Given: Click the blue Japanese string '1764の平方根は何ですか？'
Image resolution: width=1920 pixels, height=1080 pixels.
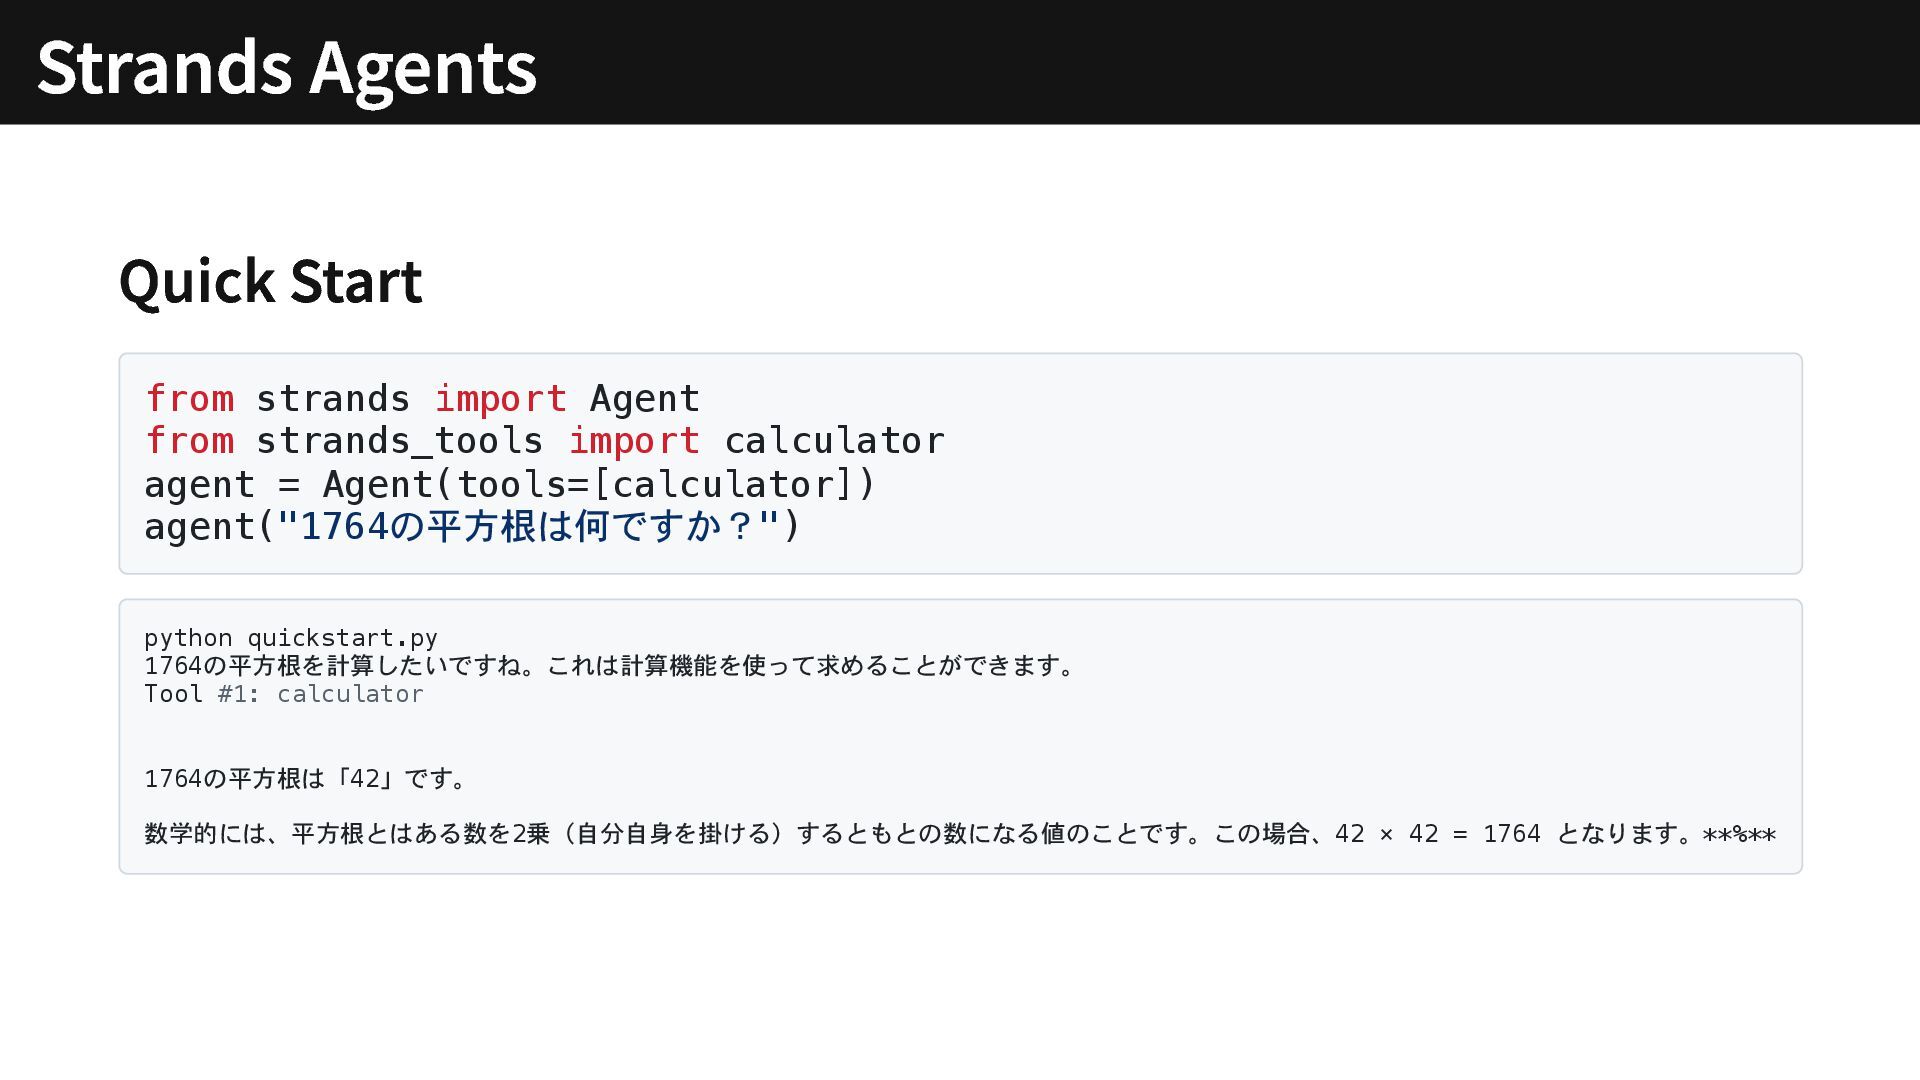Looking at the screenshot, I should [x=528, y=527].
